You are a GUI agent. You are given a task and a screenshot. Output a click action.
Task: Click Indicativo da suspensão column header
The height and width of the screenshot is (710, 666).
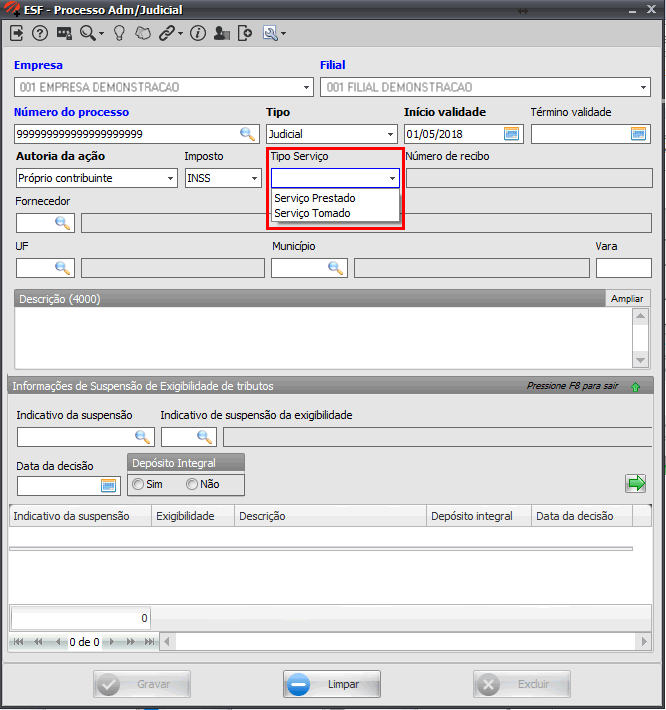[80, 516]
